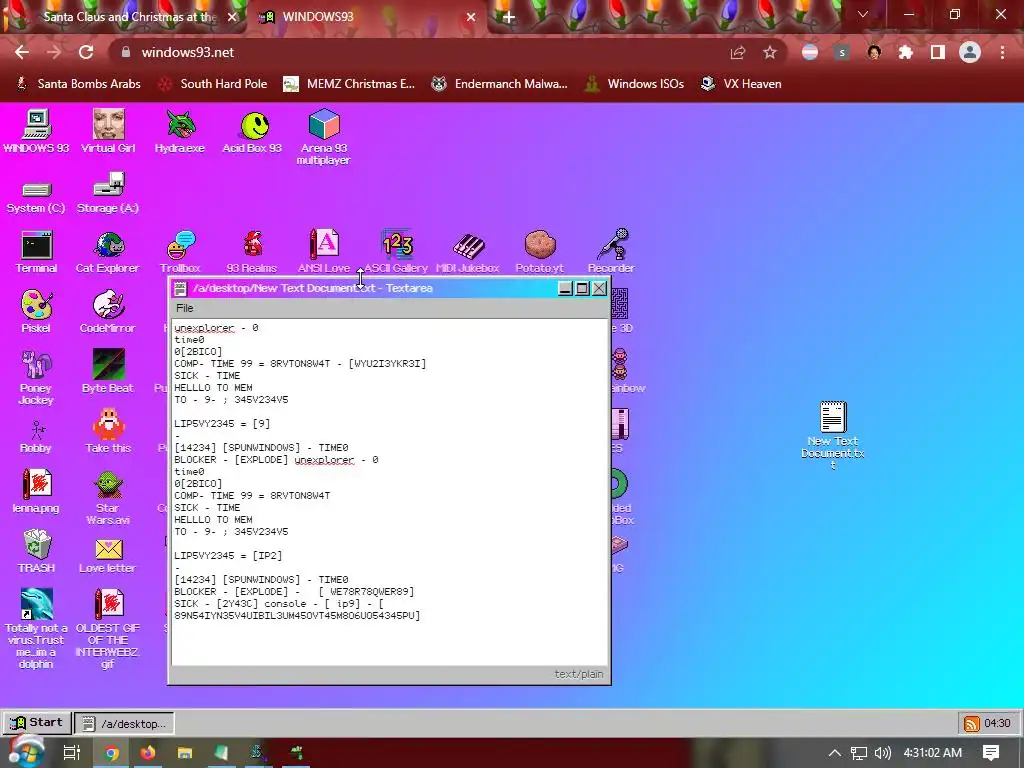Image resolution: width=1024 pixels, height=768 pixels.
Task: Open System (C:) drive icon
Action: coord(36,196)
